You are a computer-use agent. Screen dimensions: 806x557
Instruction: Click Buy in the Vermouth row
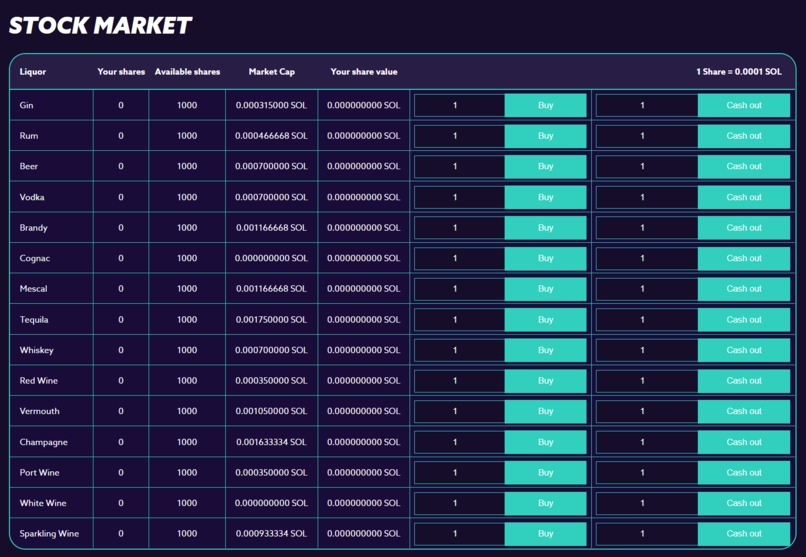click(x=545, y=411)
